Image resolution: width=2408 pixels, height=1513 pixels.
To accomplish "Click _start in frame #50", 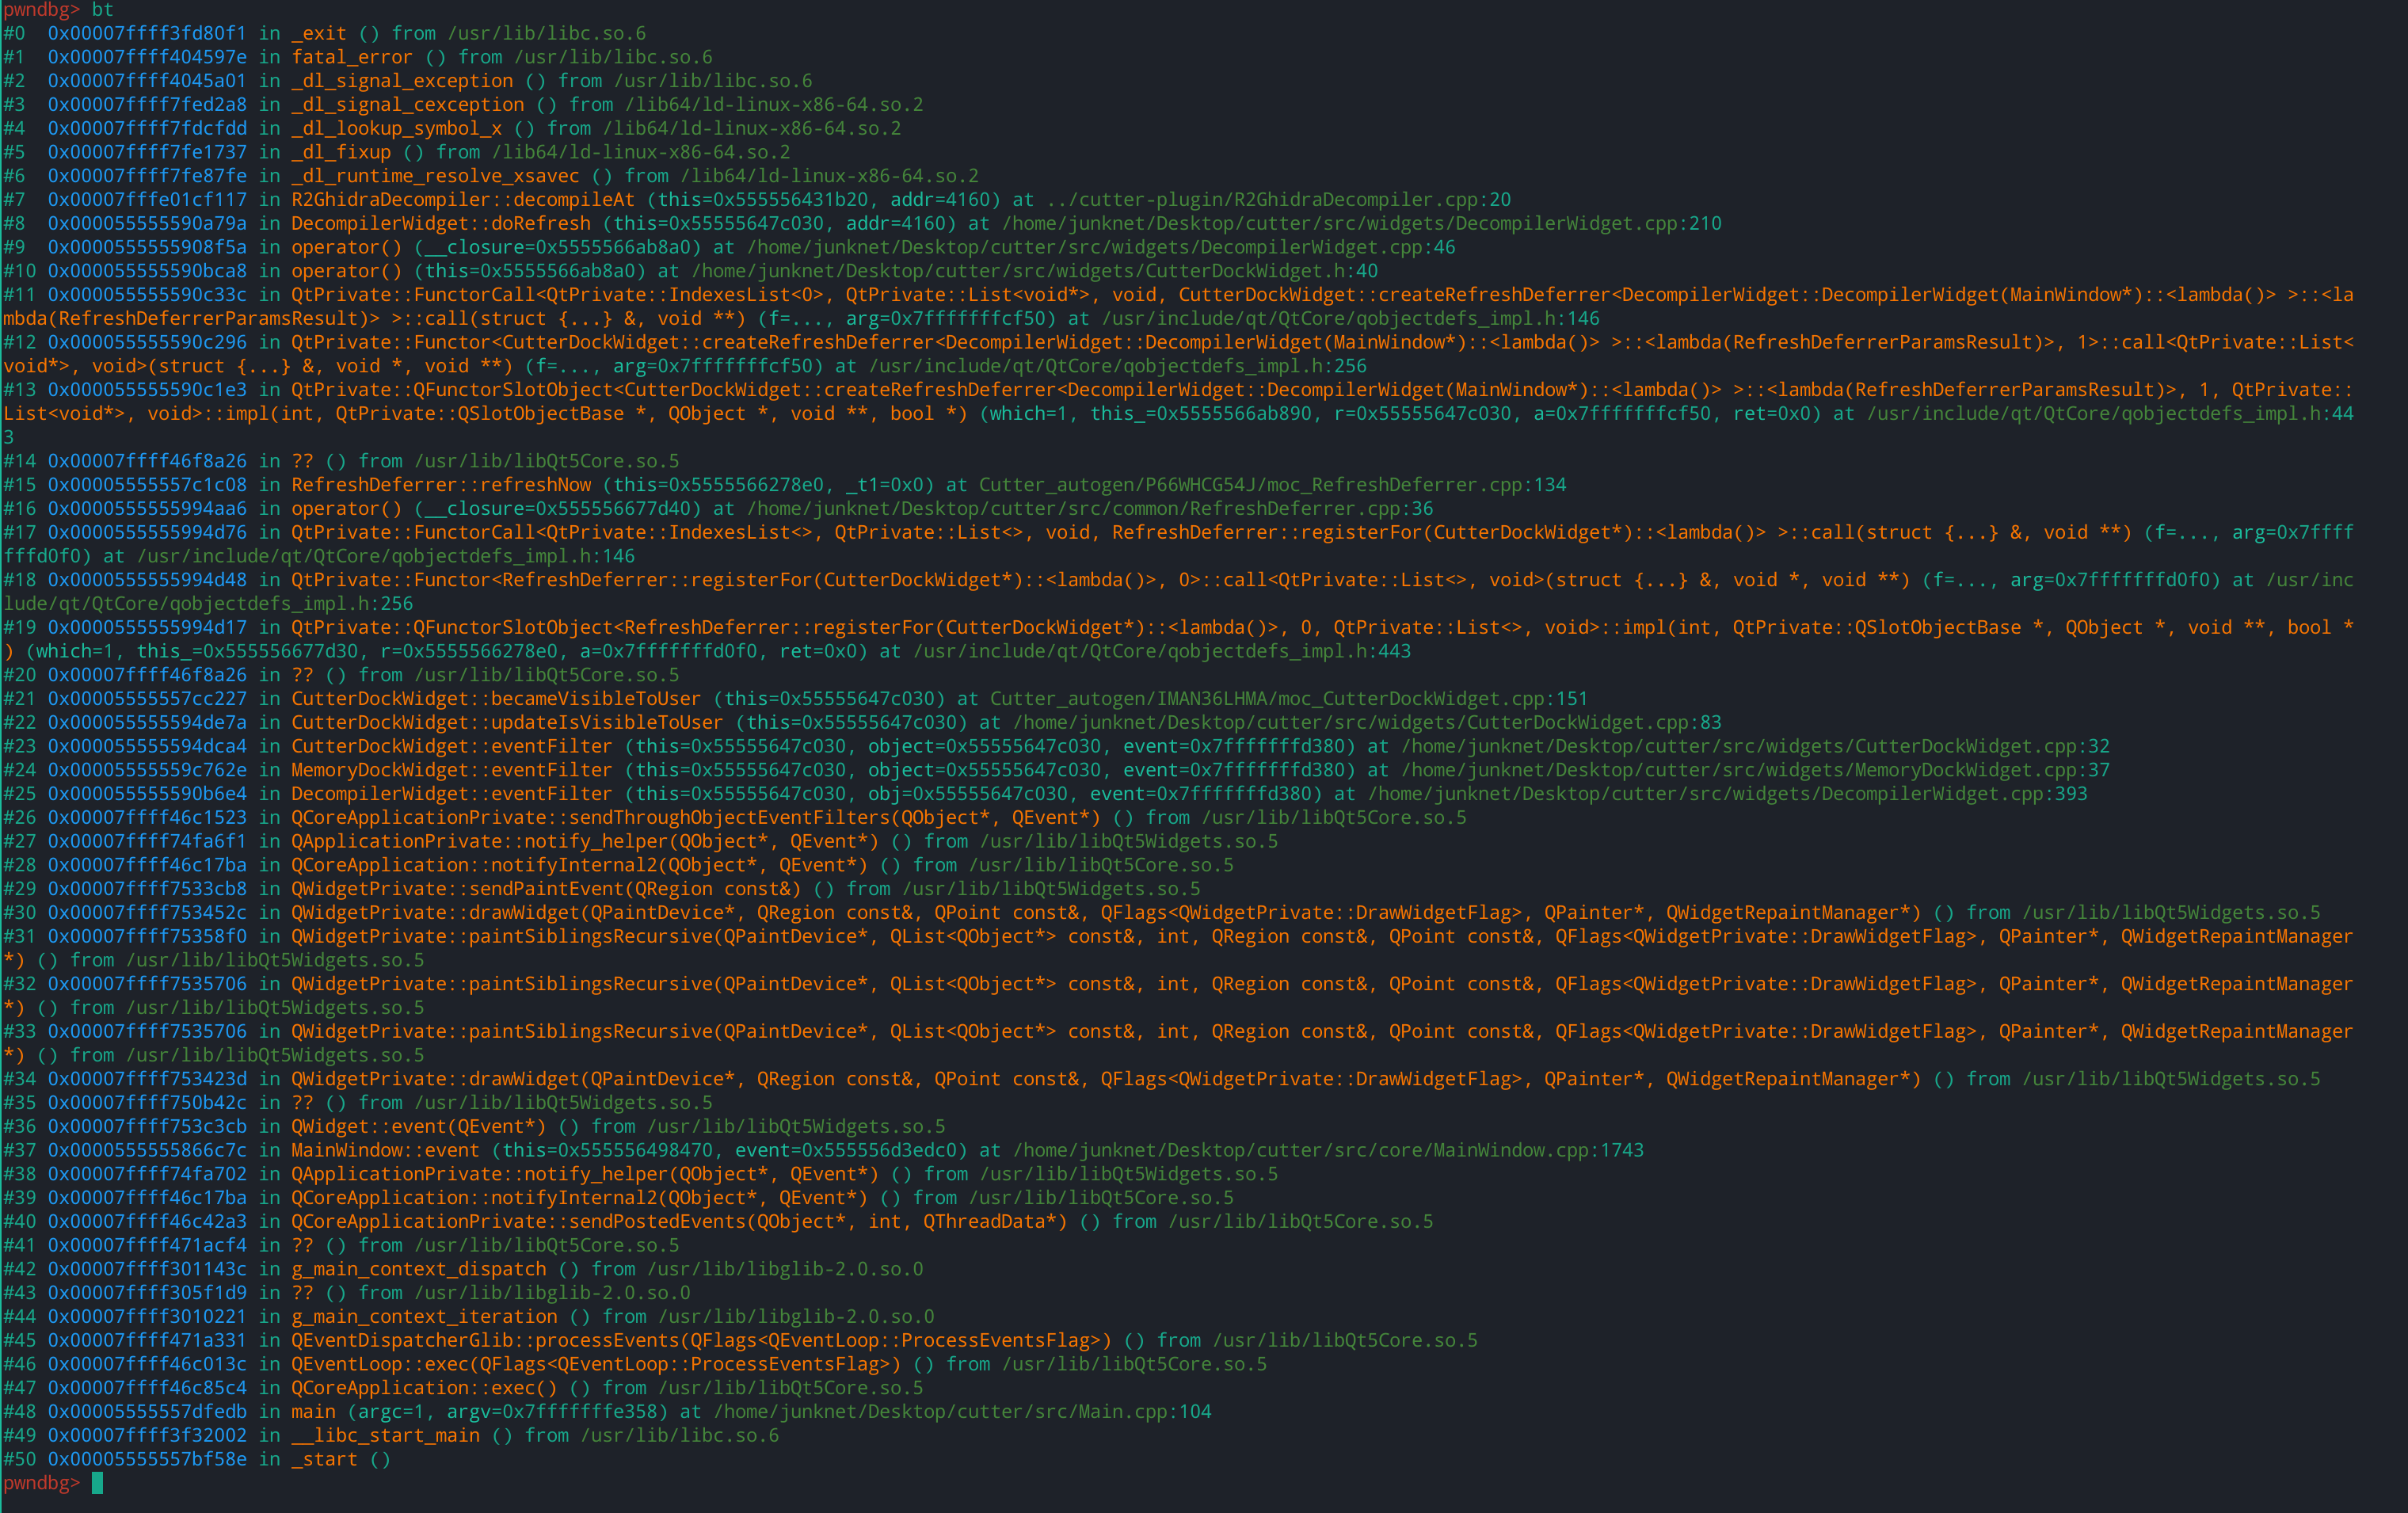I will [324, 1460].
